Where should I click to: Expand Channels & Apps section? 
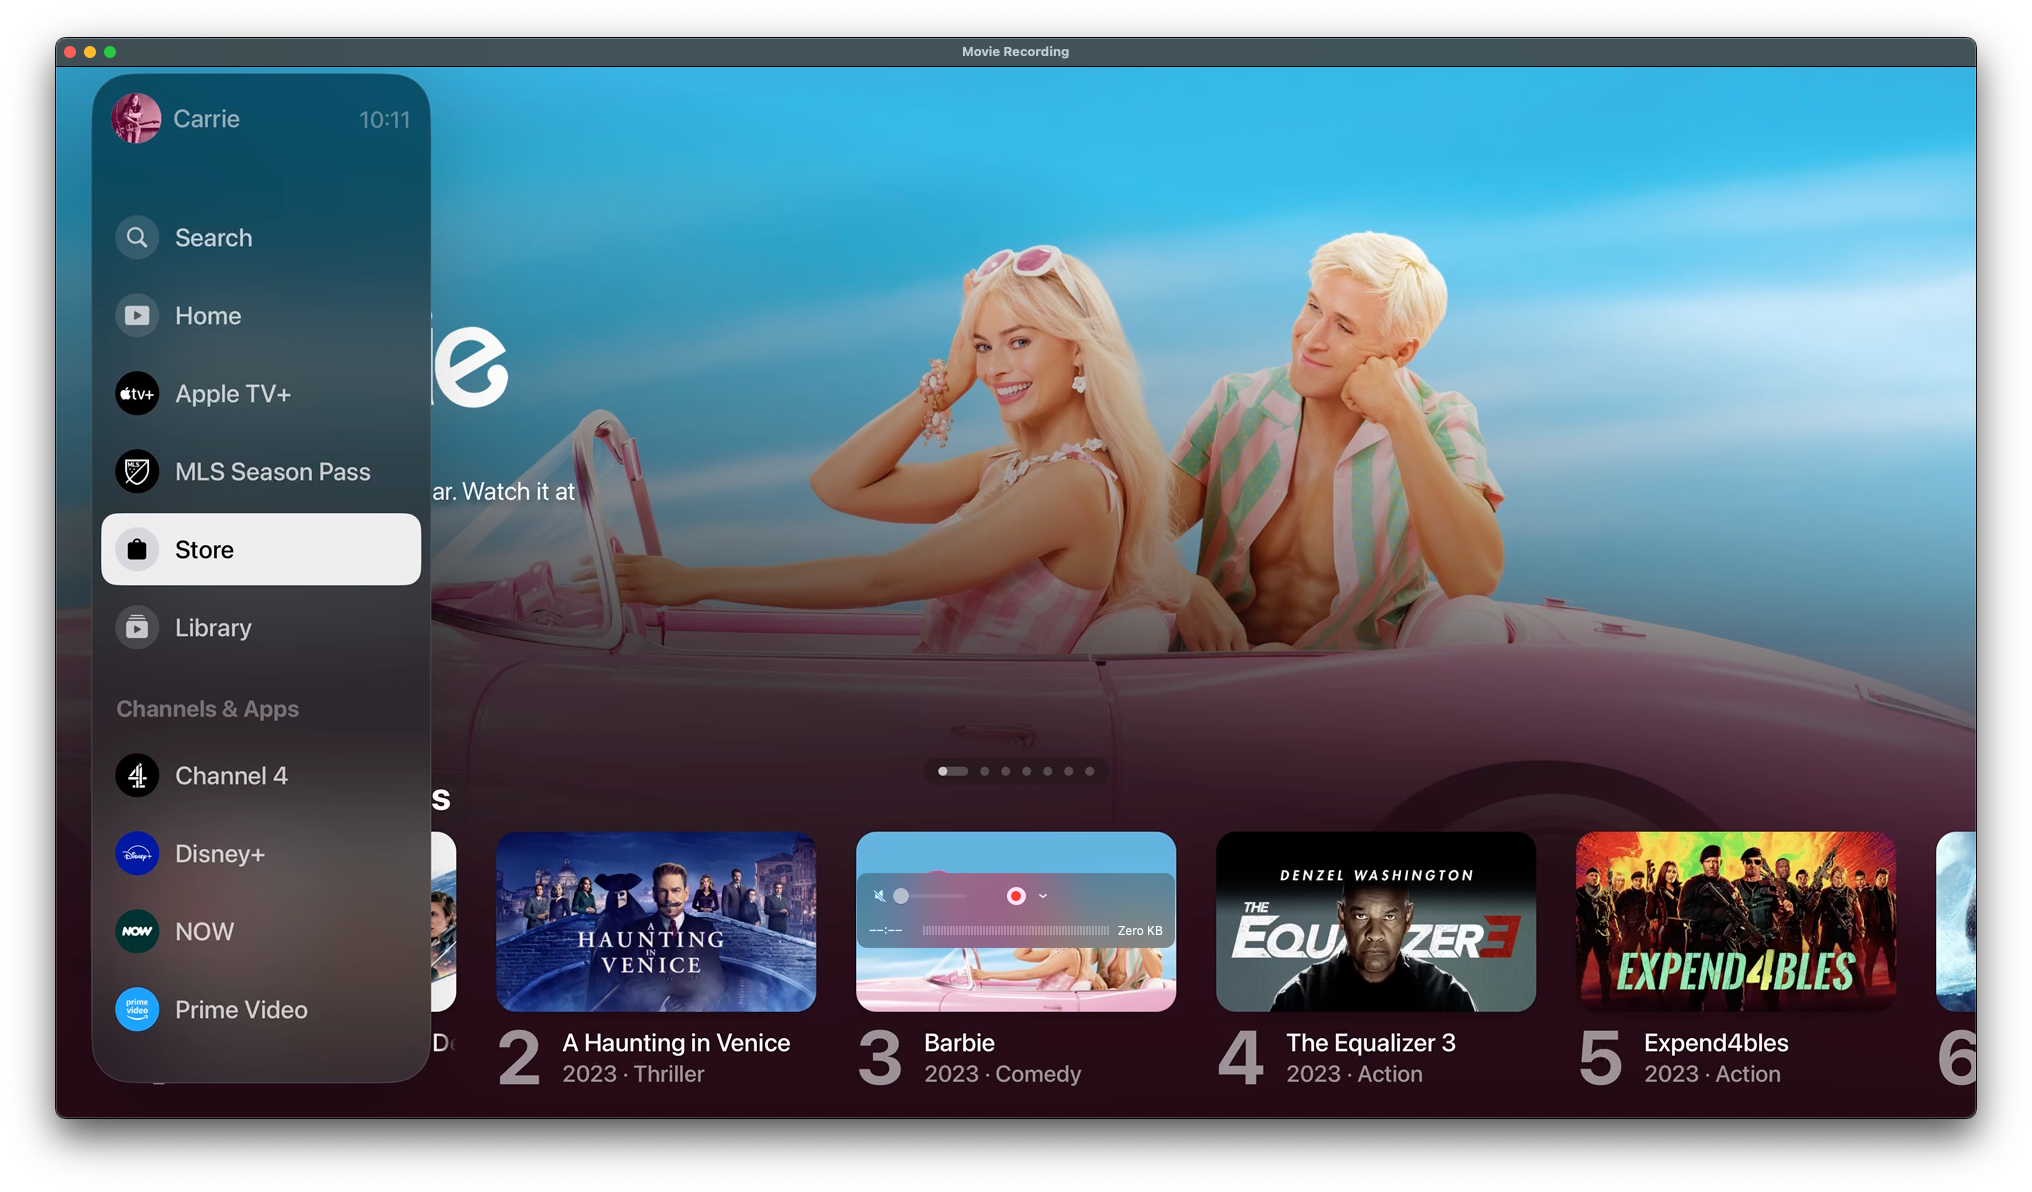click(x=207, y=708)
